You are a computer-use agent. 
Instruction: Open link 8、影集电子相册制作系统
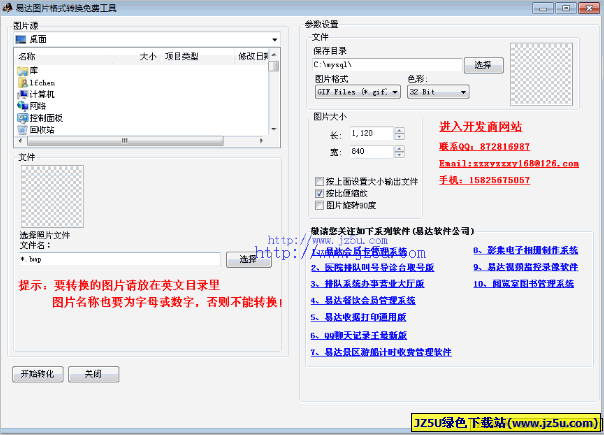point(526,250)
